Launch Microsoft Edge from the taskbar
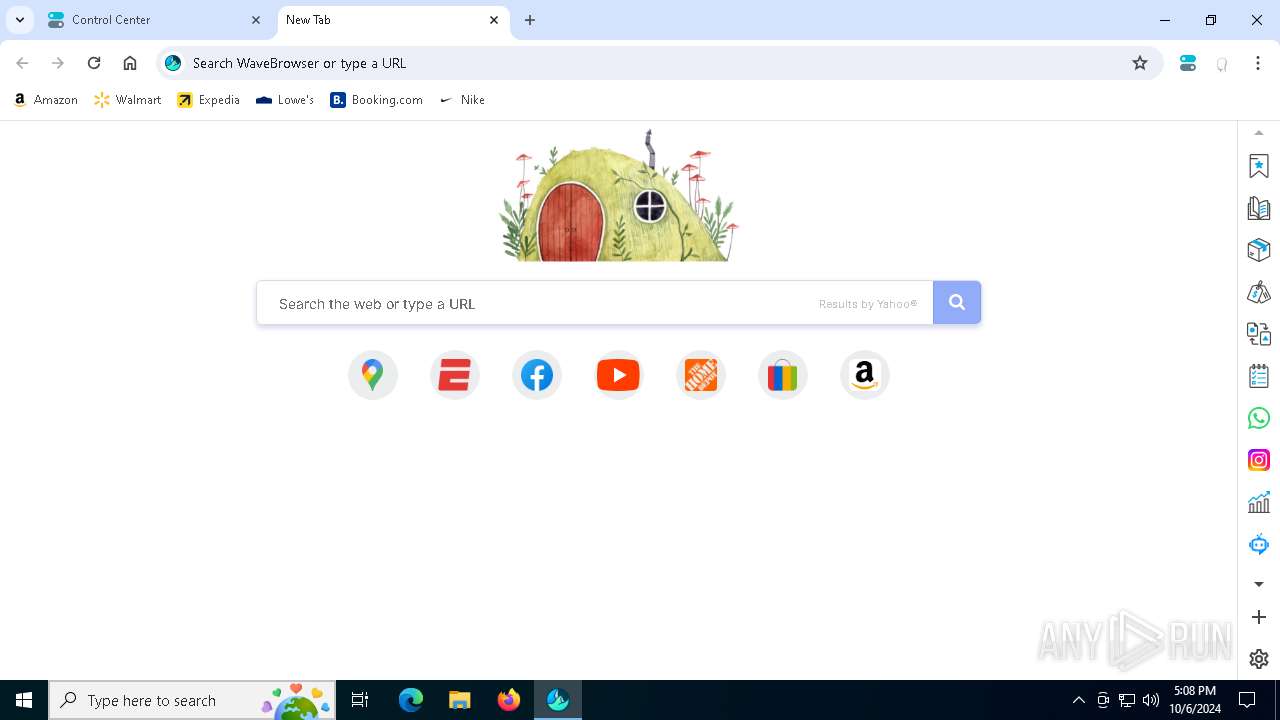1280x720 pixels. click(x=411, y=700)
